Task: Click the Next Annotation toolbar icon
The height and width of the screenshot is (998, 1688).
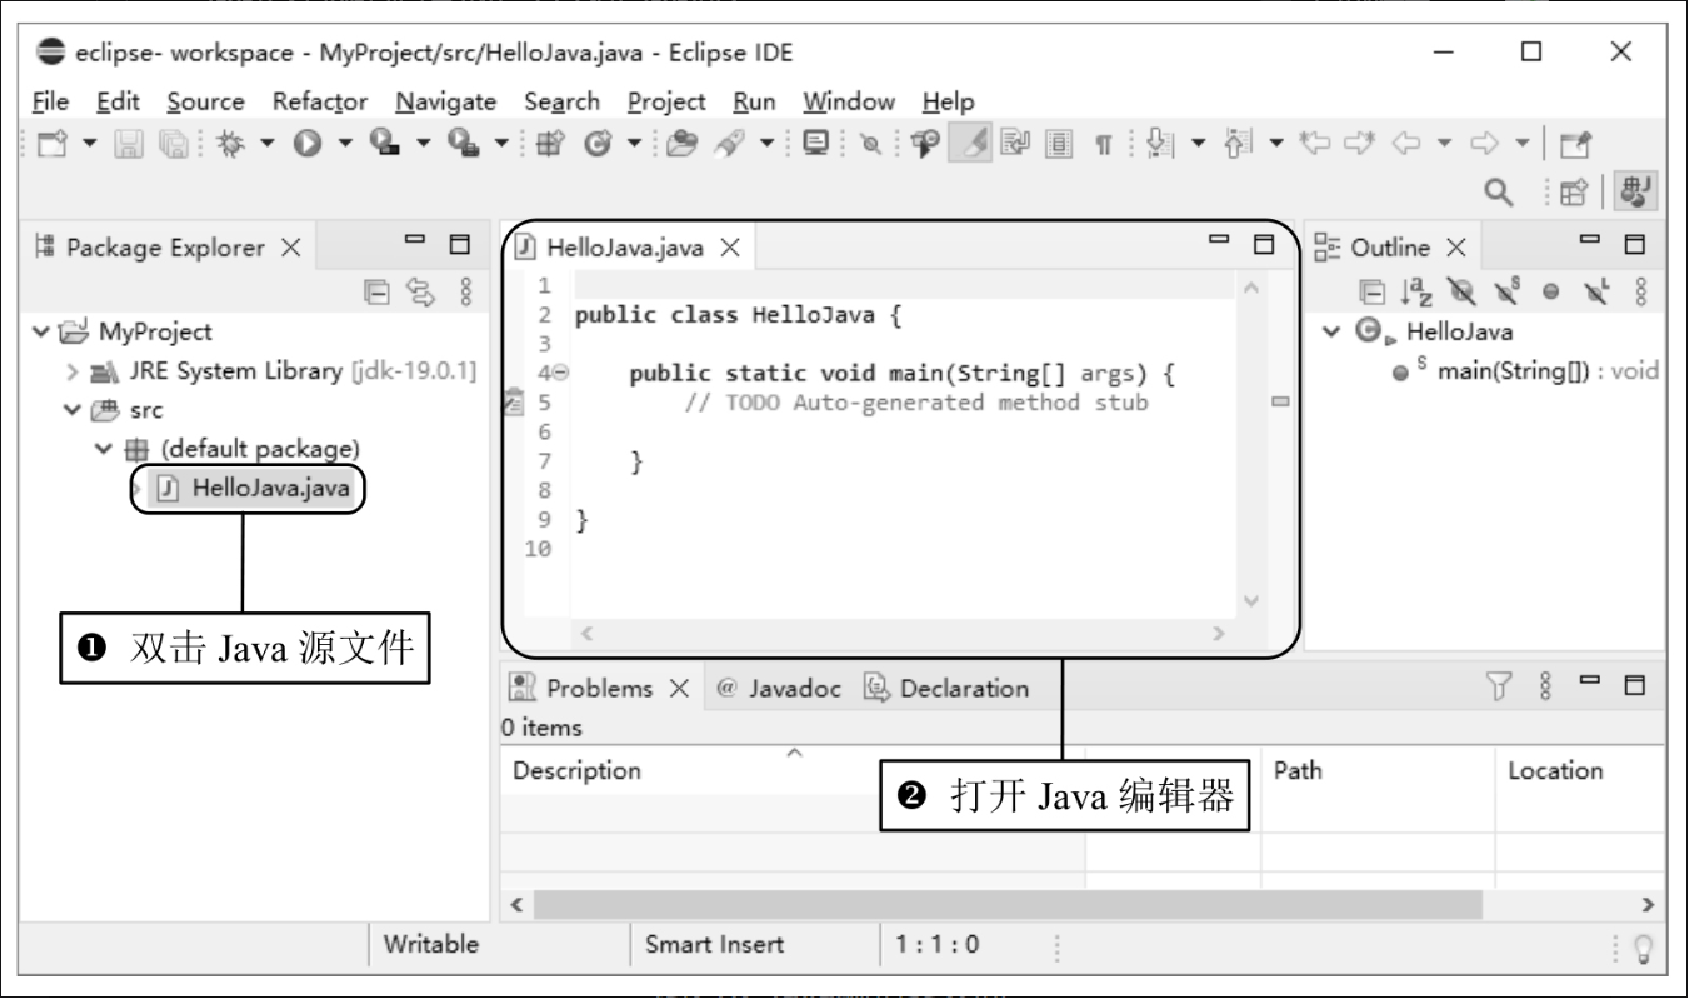Action: tap(1160, 144)
